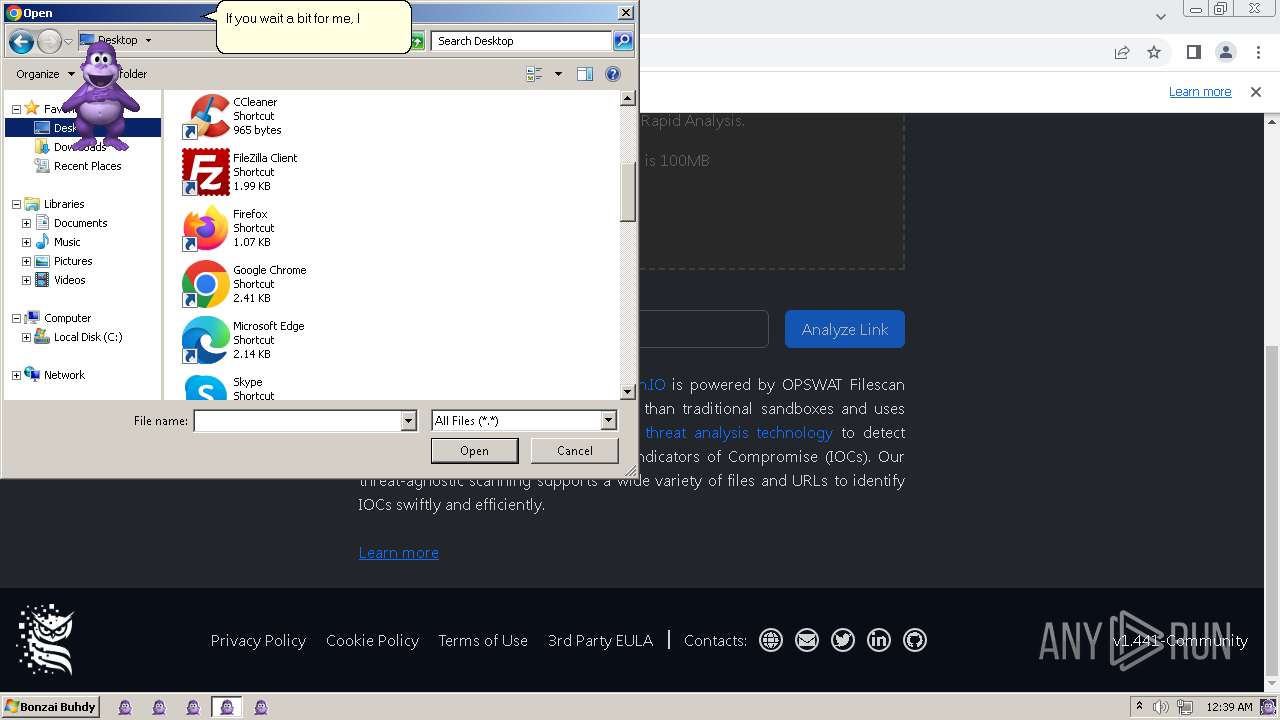Image resolution: width=1280 pixels, height=720 pixels.
Task: Open Chrome profile avatar icon
Action: 1226,52
